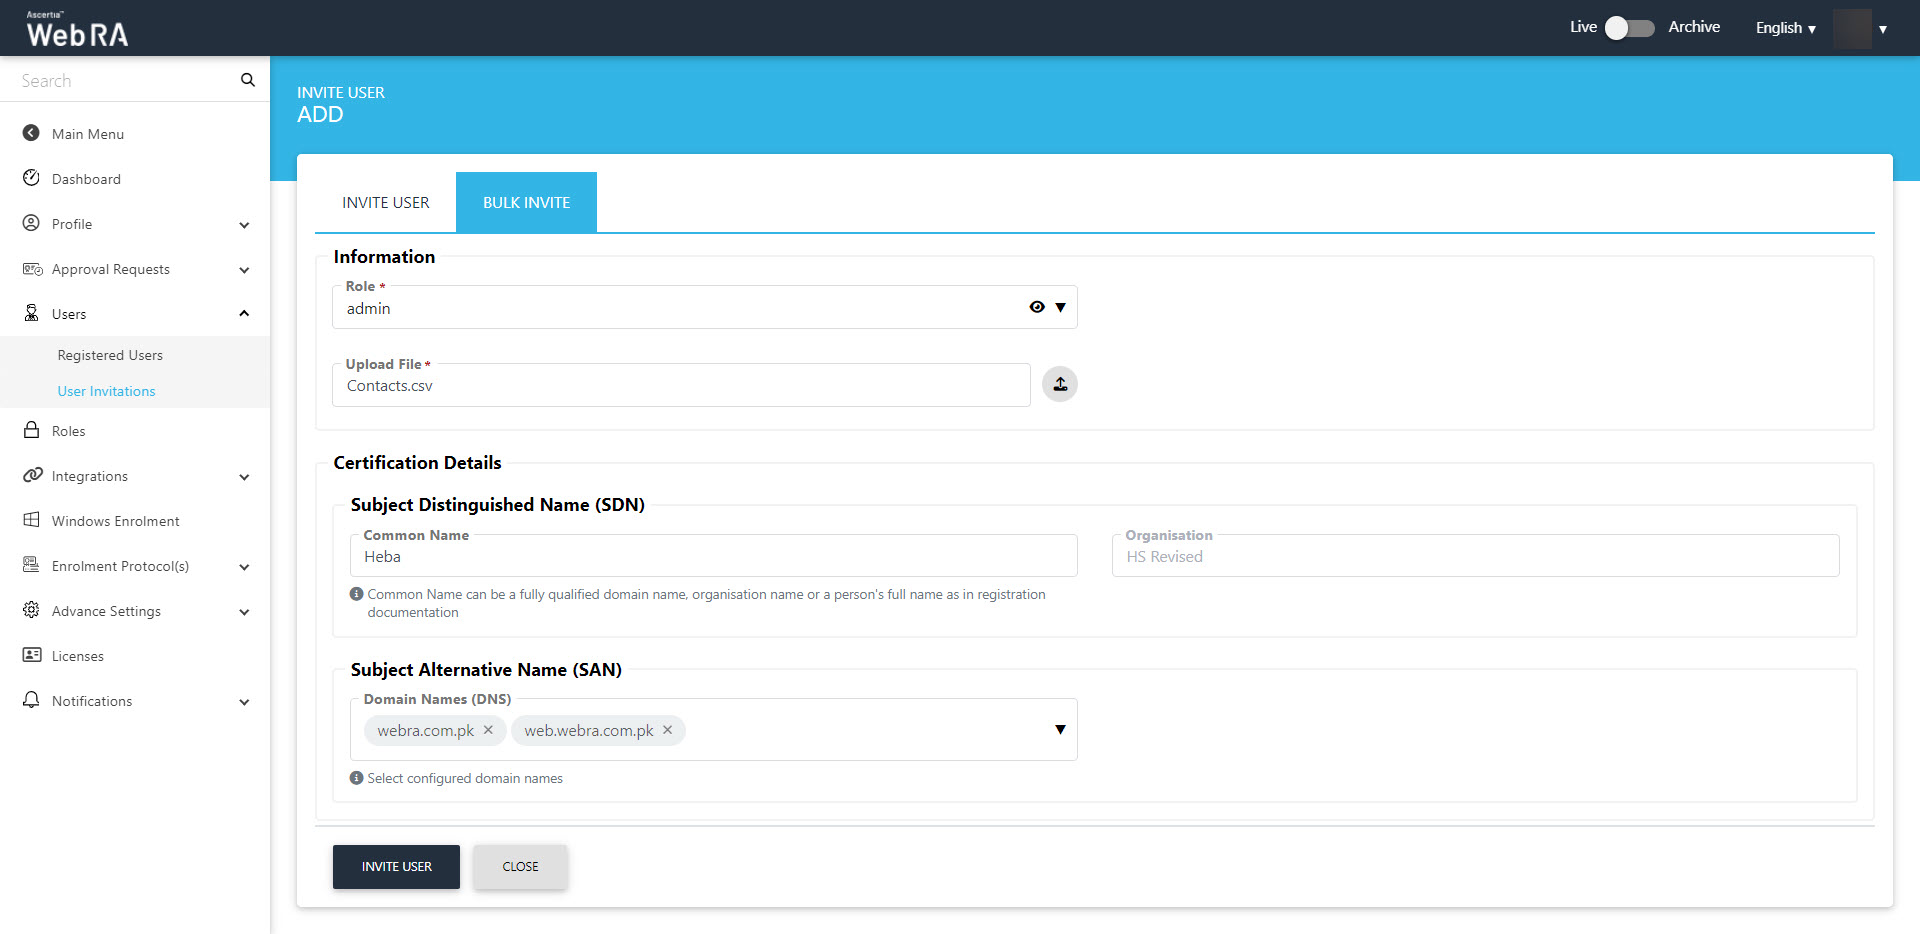Screen dimensions: 1920x934
Task: Click the CLOSE button
Action: pos(520,866)
